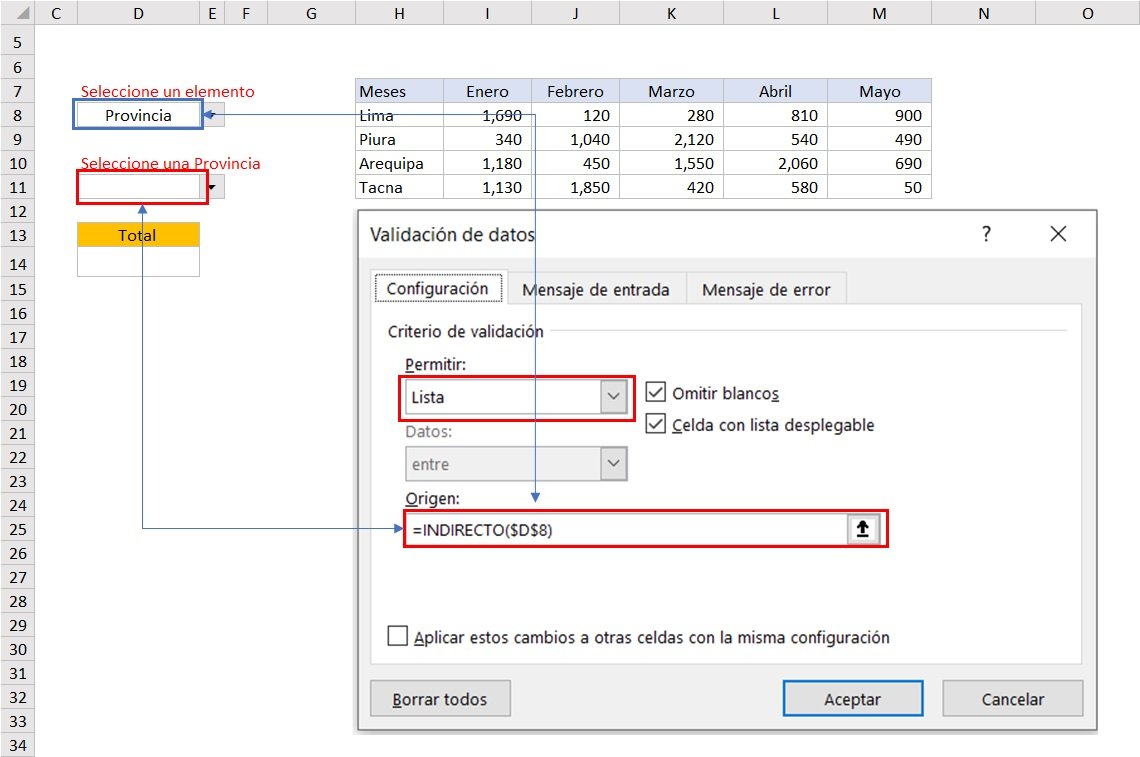The height and width of the screenshot is (757, 1140).
Task: Open the disabled Datos dropdown showing entre
Action: [614, 463]
